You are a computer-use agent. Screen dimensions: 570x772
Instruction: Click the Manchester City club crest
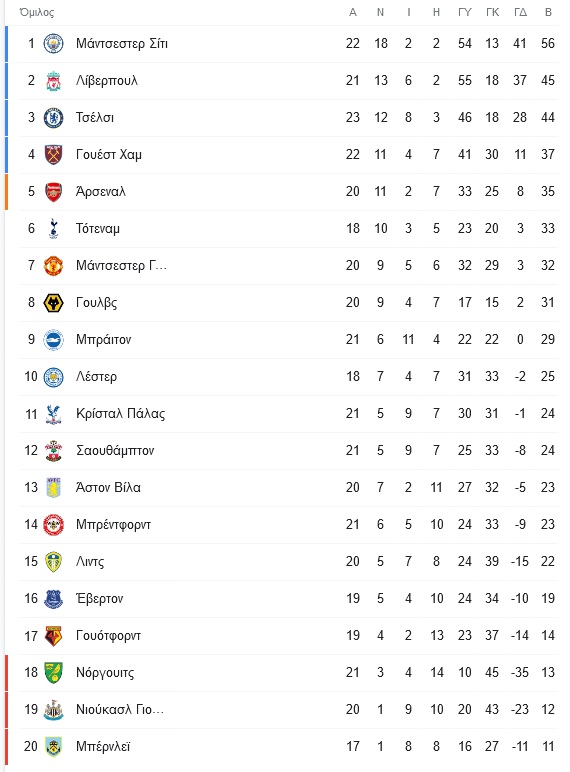click(x=53, y=43)
